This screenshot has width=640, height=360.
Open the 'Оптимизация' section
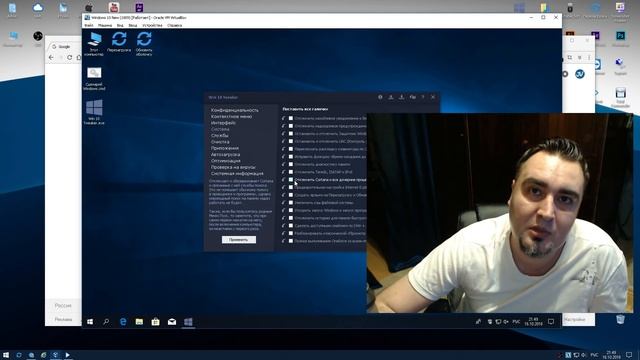point(226,161)
